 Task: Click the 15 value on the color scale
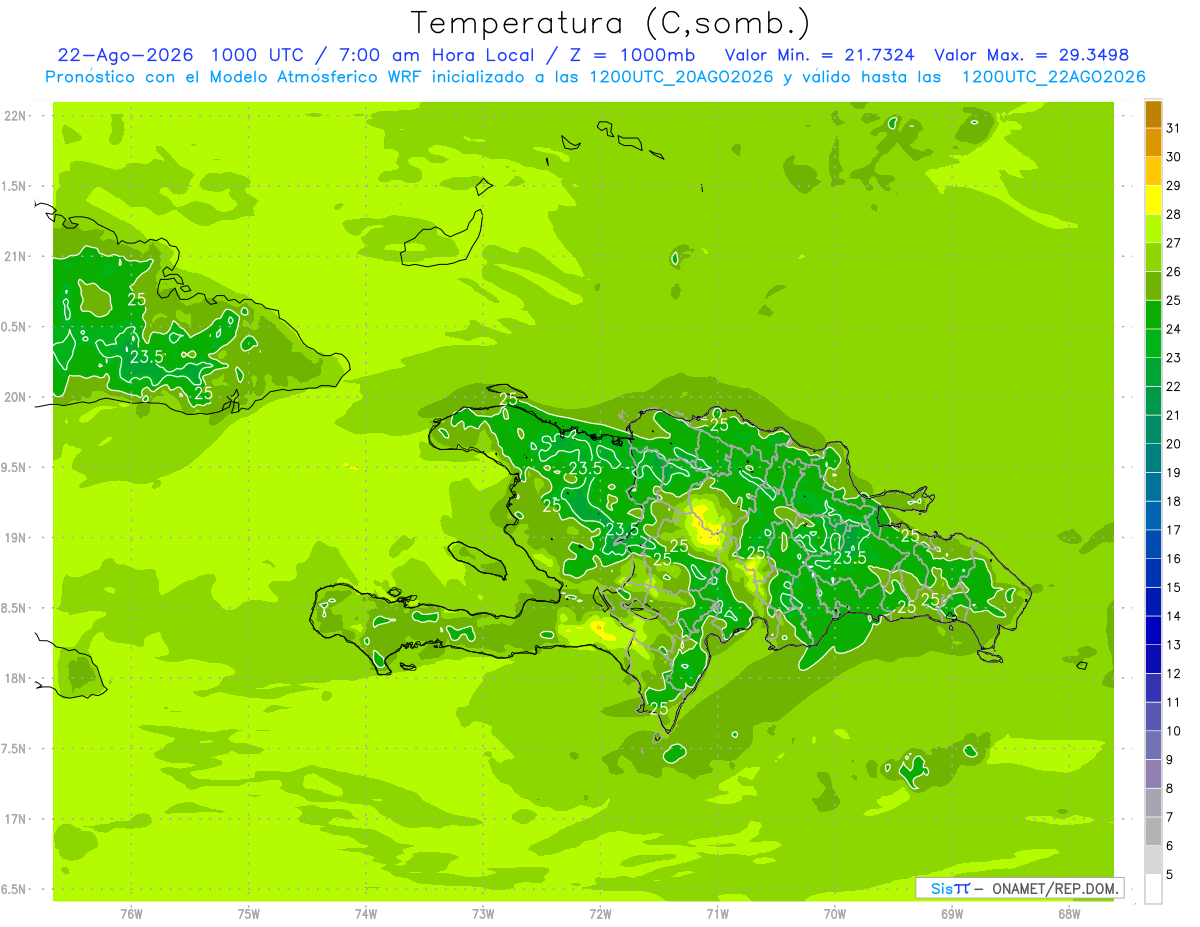(x=1174, y=587)
